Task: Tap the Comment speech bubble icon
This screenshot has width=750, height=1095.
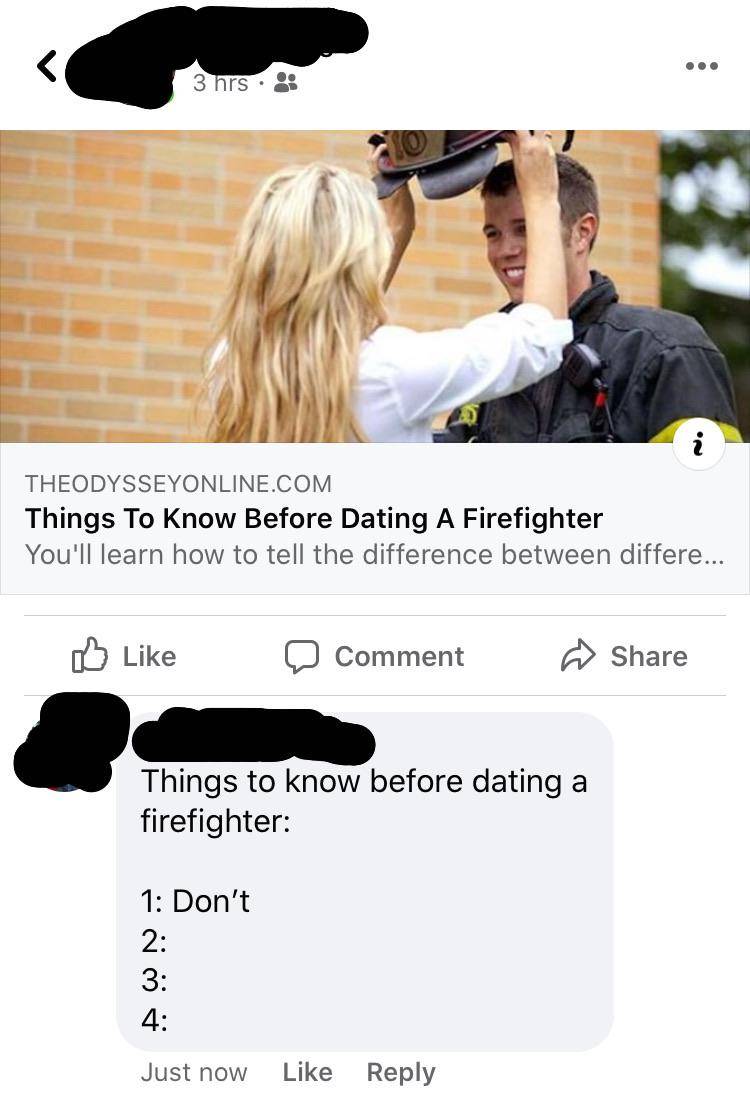Action: 302,656
